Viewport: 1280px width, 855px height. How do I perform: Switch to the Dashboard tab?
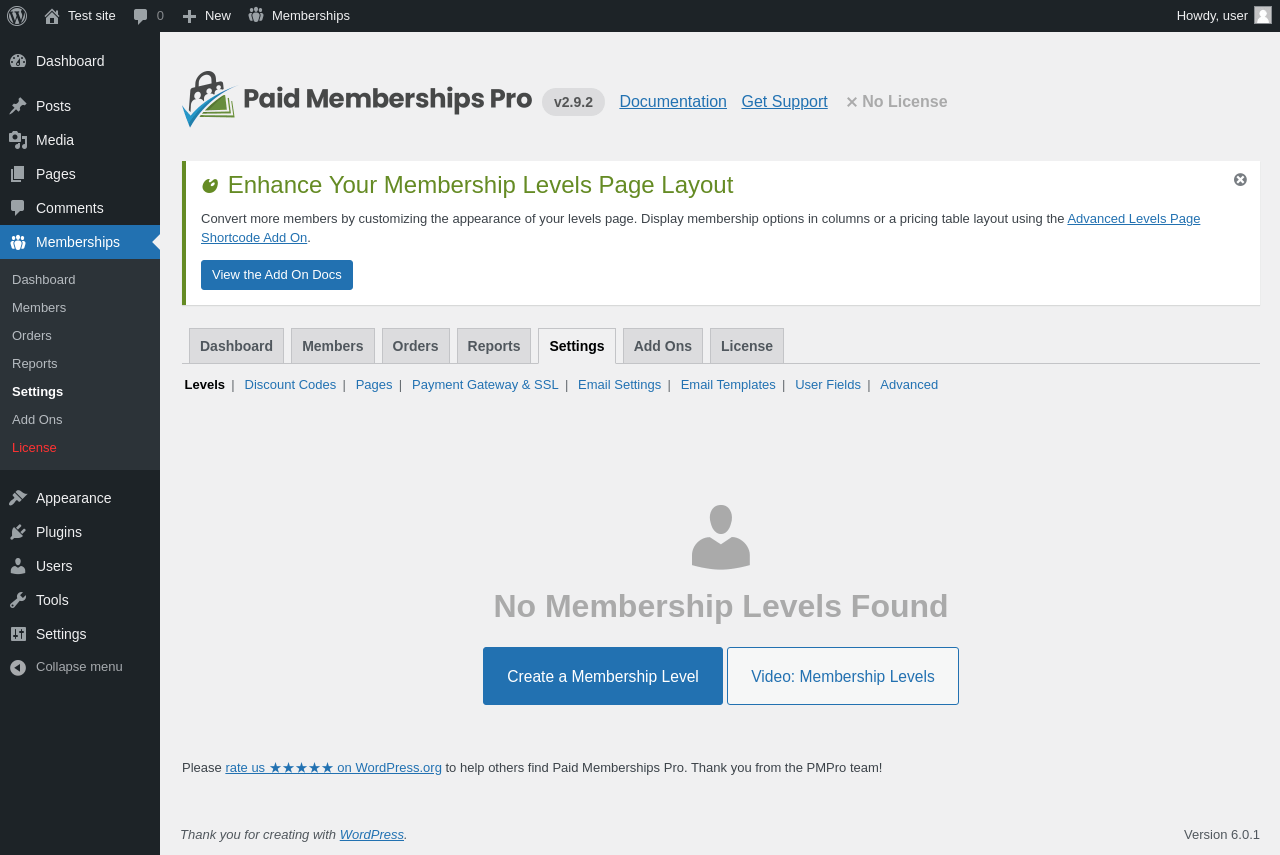(x=236, y=346)
